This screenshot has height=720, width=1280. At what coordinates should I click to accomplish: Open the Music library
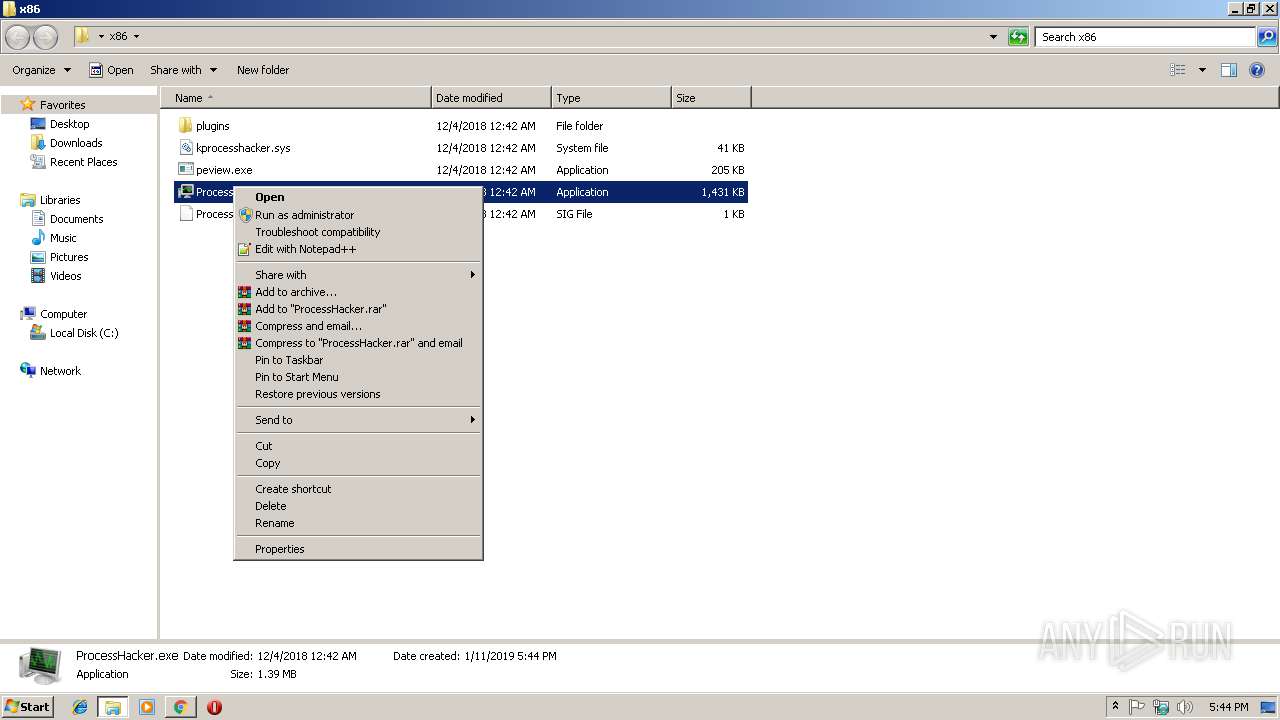click(x=63, y=238)
